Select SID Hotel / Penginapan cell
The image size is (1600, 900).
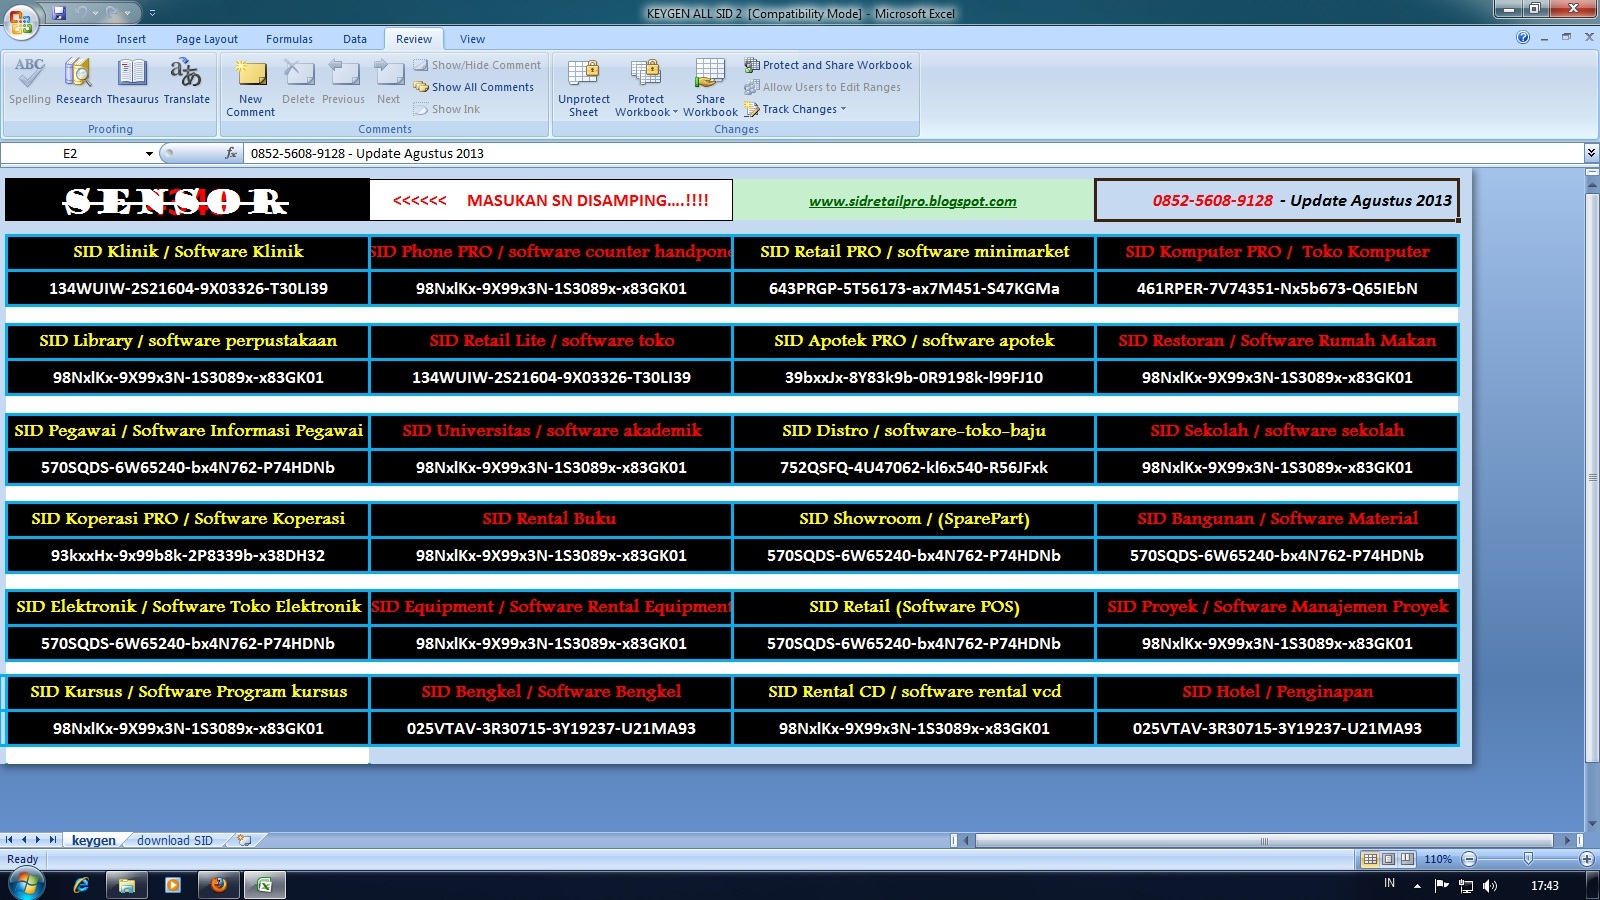(x=1277, y=692)
